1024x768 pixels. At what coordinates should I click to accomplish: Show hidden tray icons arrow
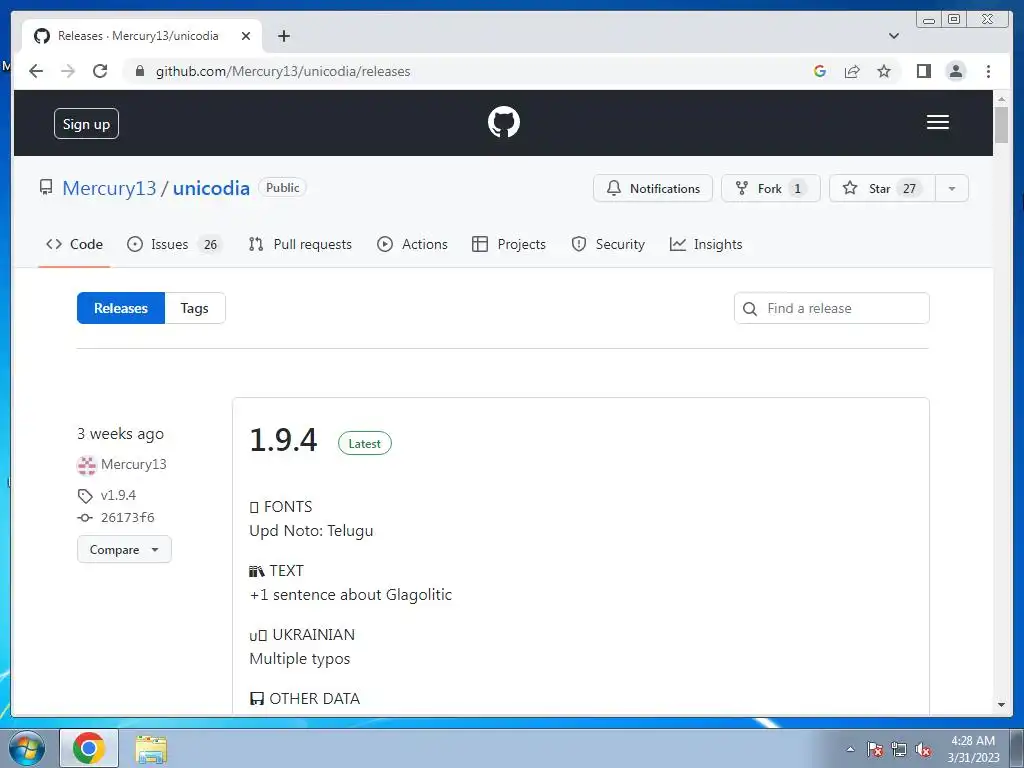[x=850, y=750]
